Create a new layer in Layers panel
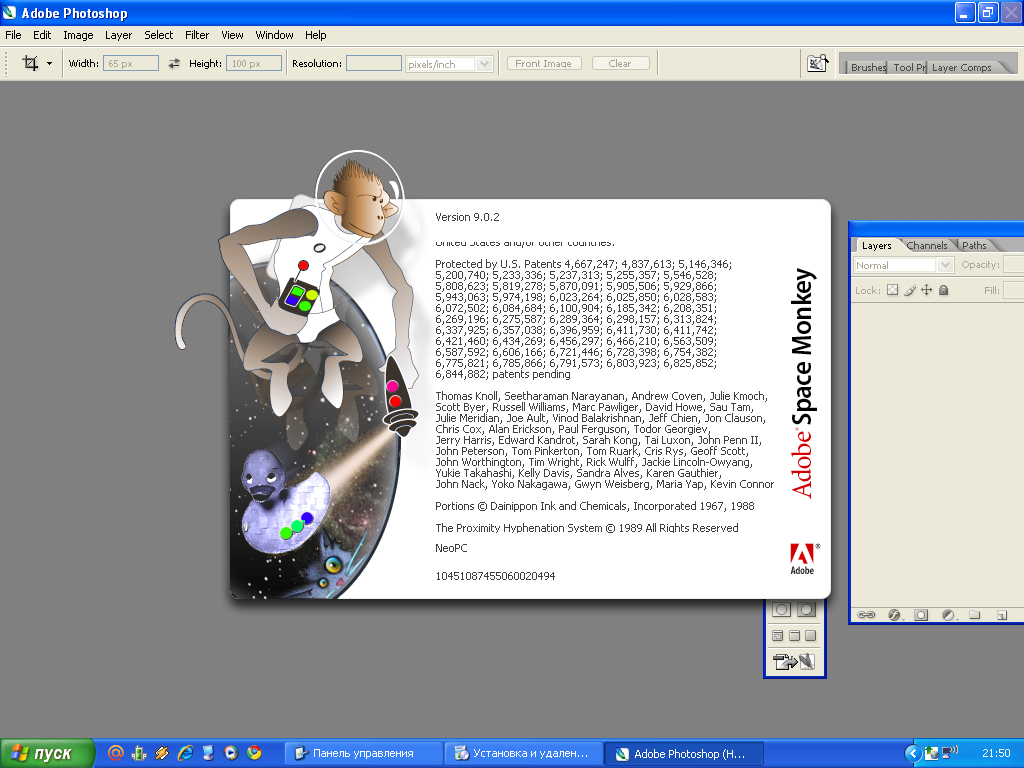 (1002, 615)
